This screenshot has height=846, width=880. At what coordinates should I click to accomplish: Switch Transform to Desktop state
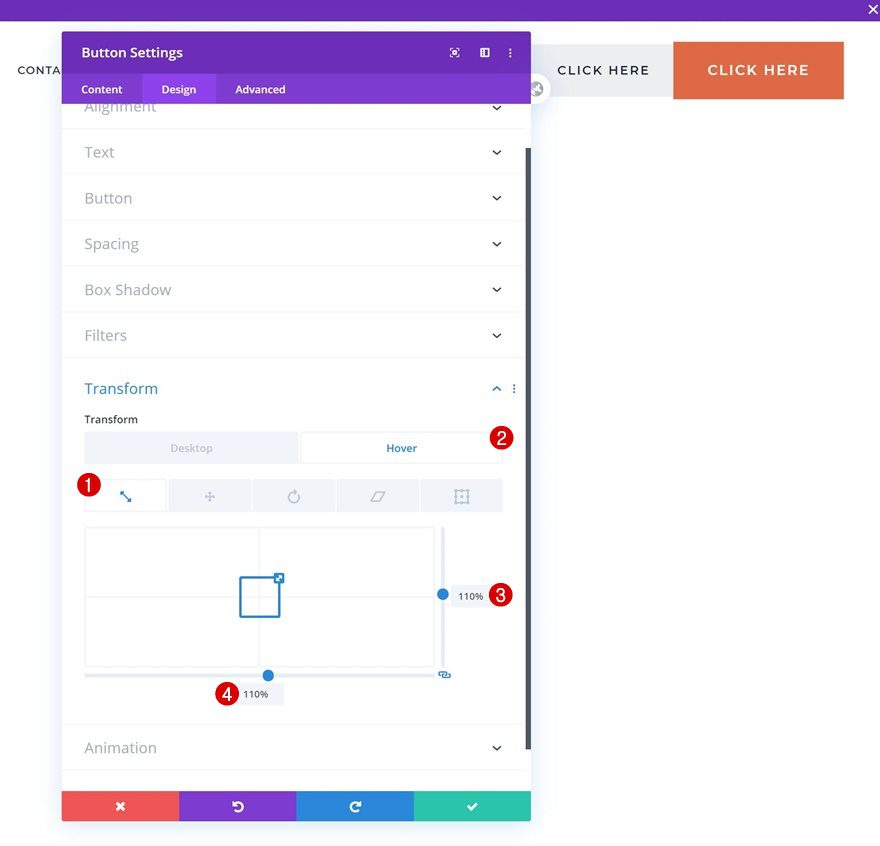[191, 448]
